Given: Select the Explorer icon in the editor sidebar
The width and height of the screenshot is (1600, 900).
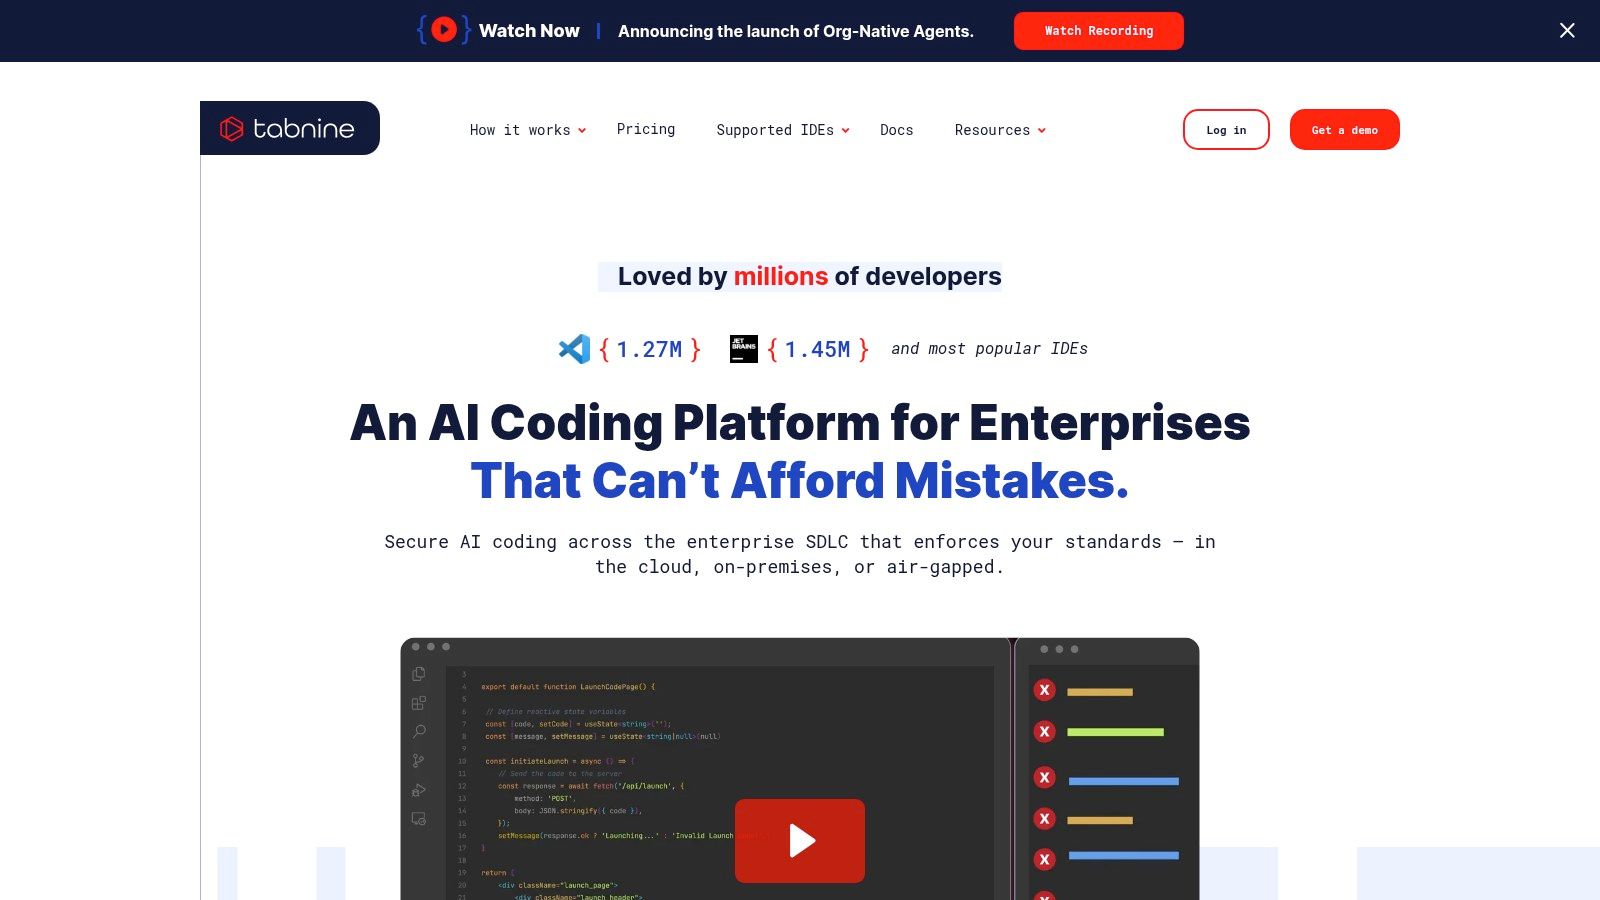Looking at the screenshot, I should pos(418,673).
